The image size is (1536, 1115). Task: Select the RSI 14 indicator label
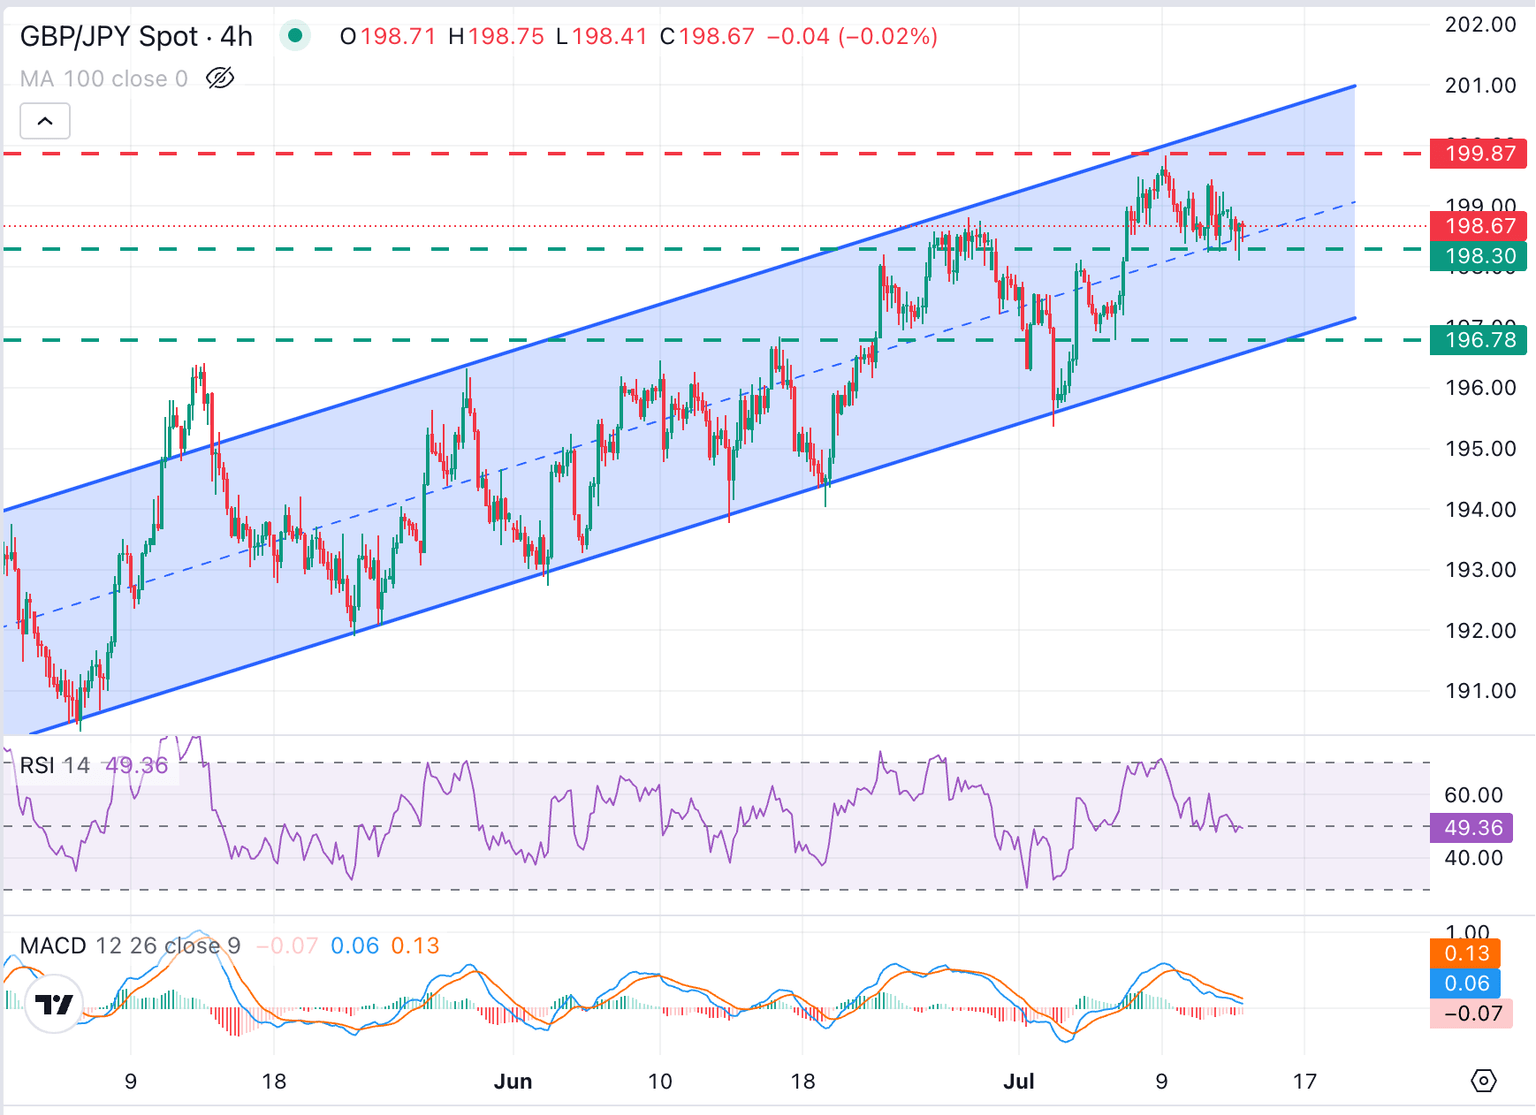coord(56,764)
